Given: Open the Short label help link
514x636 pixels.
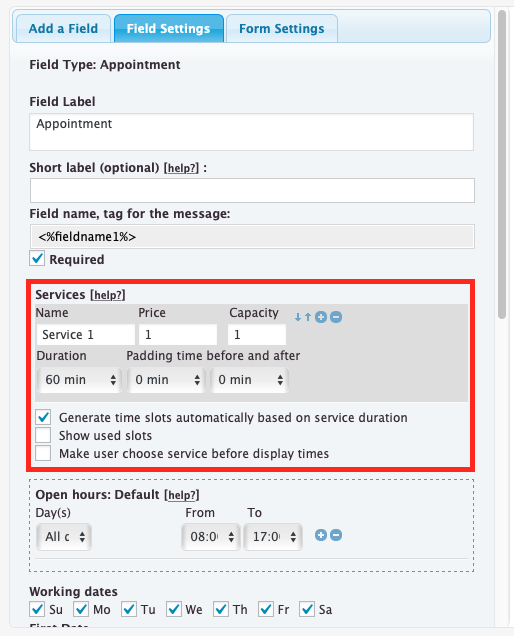Looking at the screenshot, I should pyautogui.click(x=181, y=168).
